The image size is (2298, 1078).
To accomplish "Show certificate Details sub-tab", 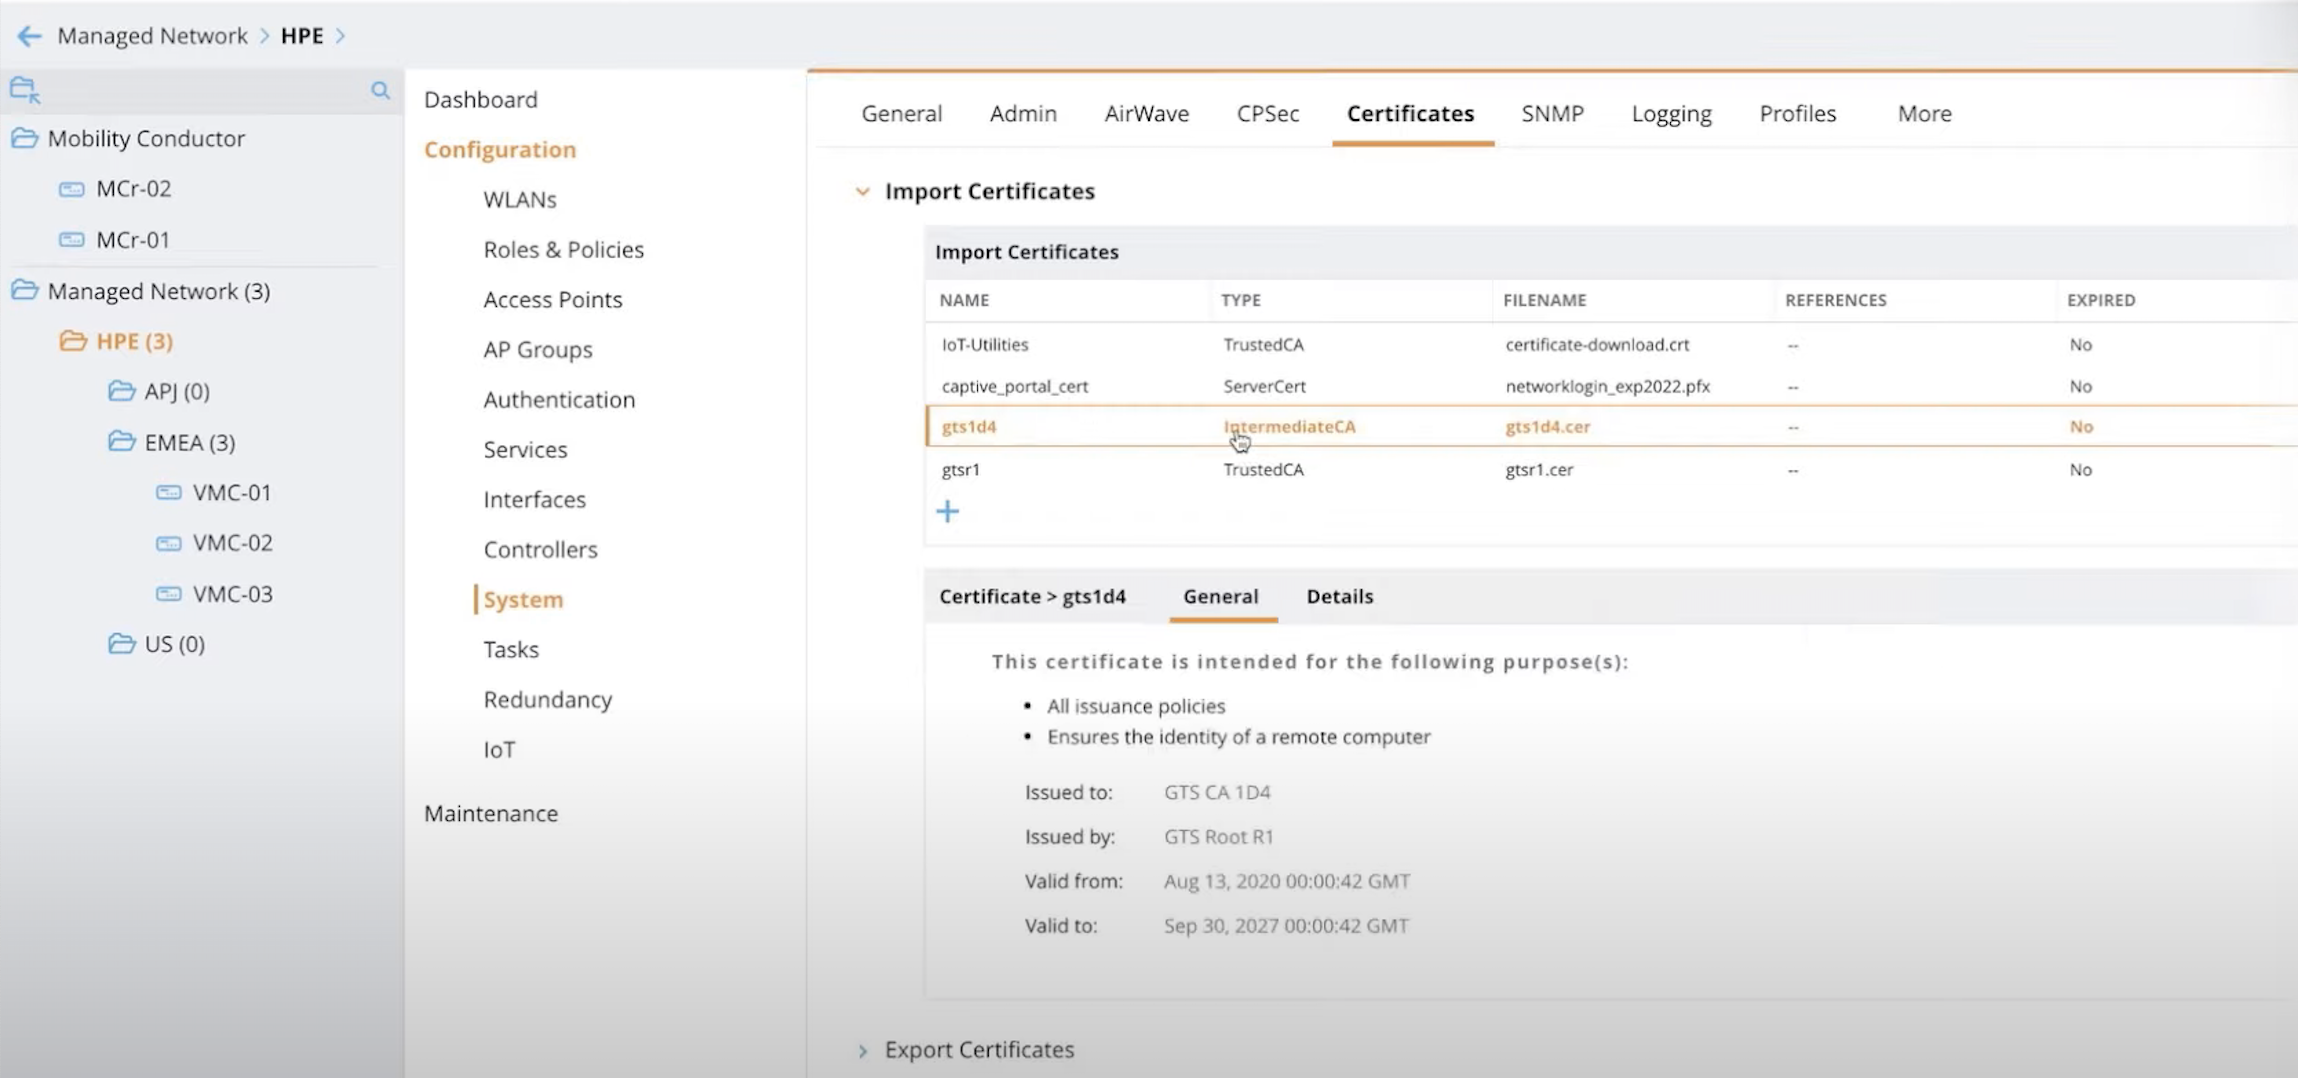I will [1339, 596].
